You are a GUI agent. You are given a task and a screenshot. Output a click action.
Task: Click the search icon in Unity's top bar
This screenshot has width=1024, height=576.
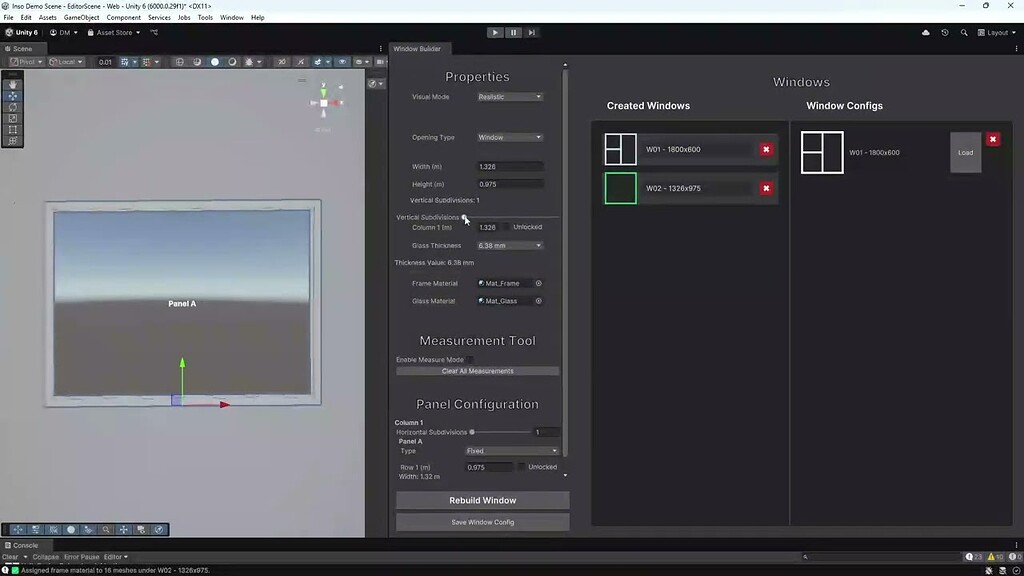tap(963, 32)
